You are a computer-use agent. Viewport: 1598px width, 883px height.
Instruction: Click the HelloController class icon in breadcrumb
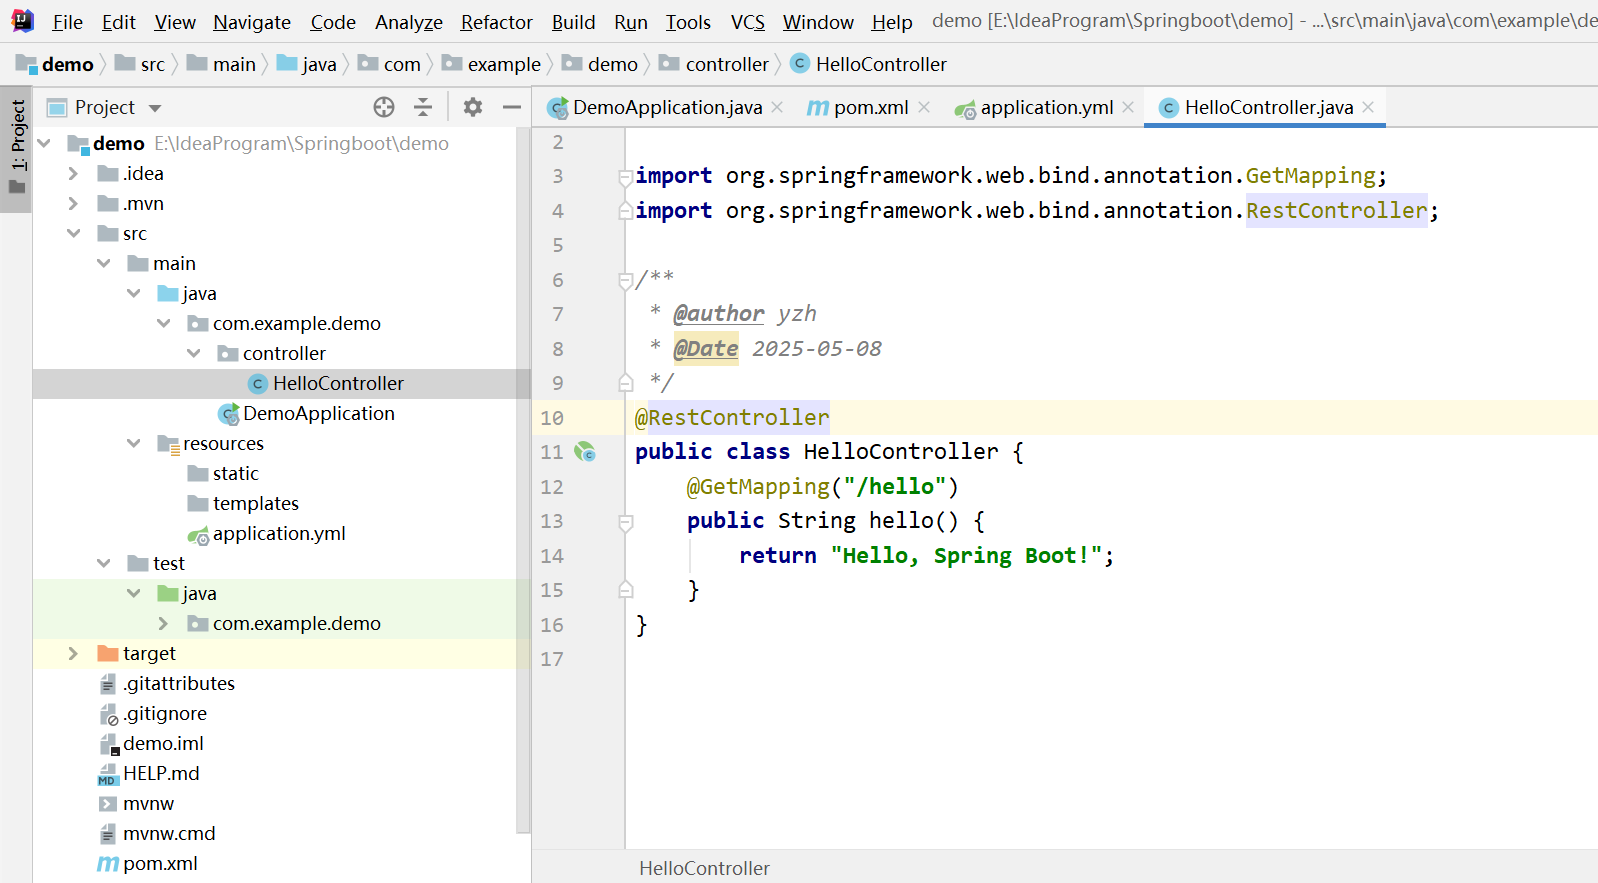pos(800,64)
